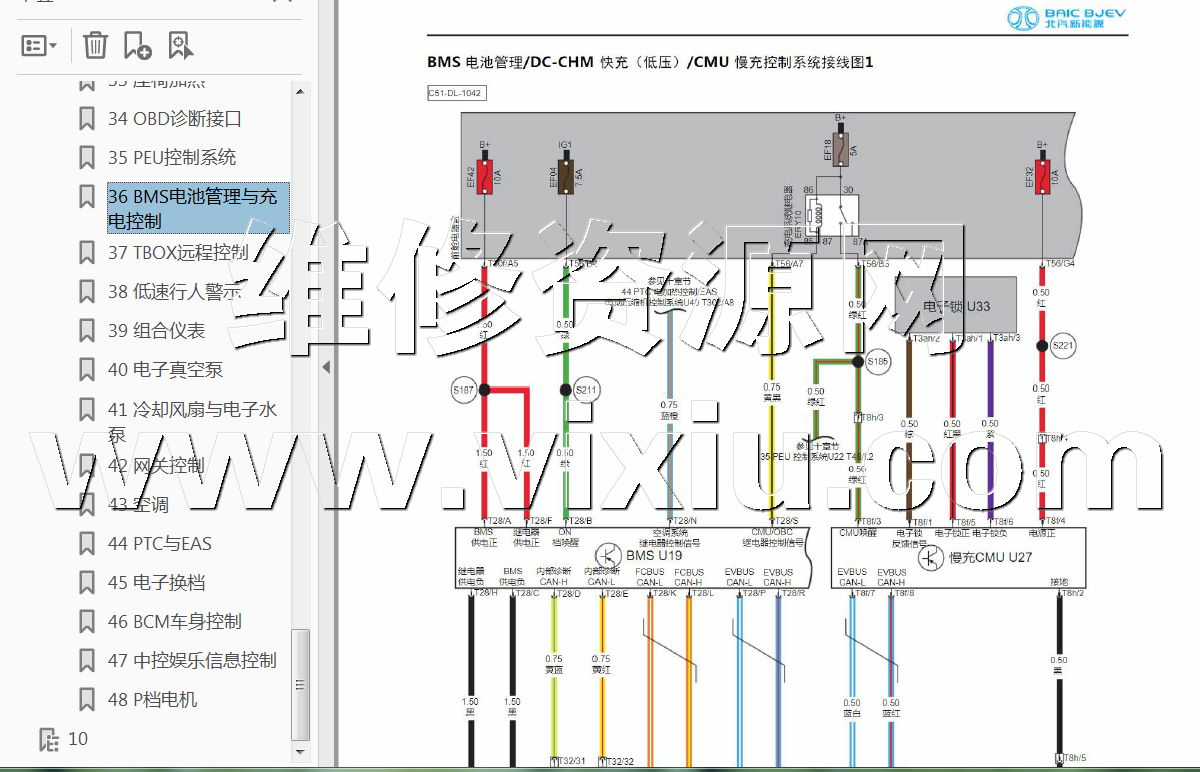Click the find current bookmark icon
The width and height of the screenshot is (1200, 772).
tap(181, 45)
